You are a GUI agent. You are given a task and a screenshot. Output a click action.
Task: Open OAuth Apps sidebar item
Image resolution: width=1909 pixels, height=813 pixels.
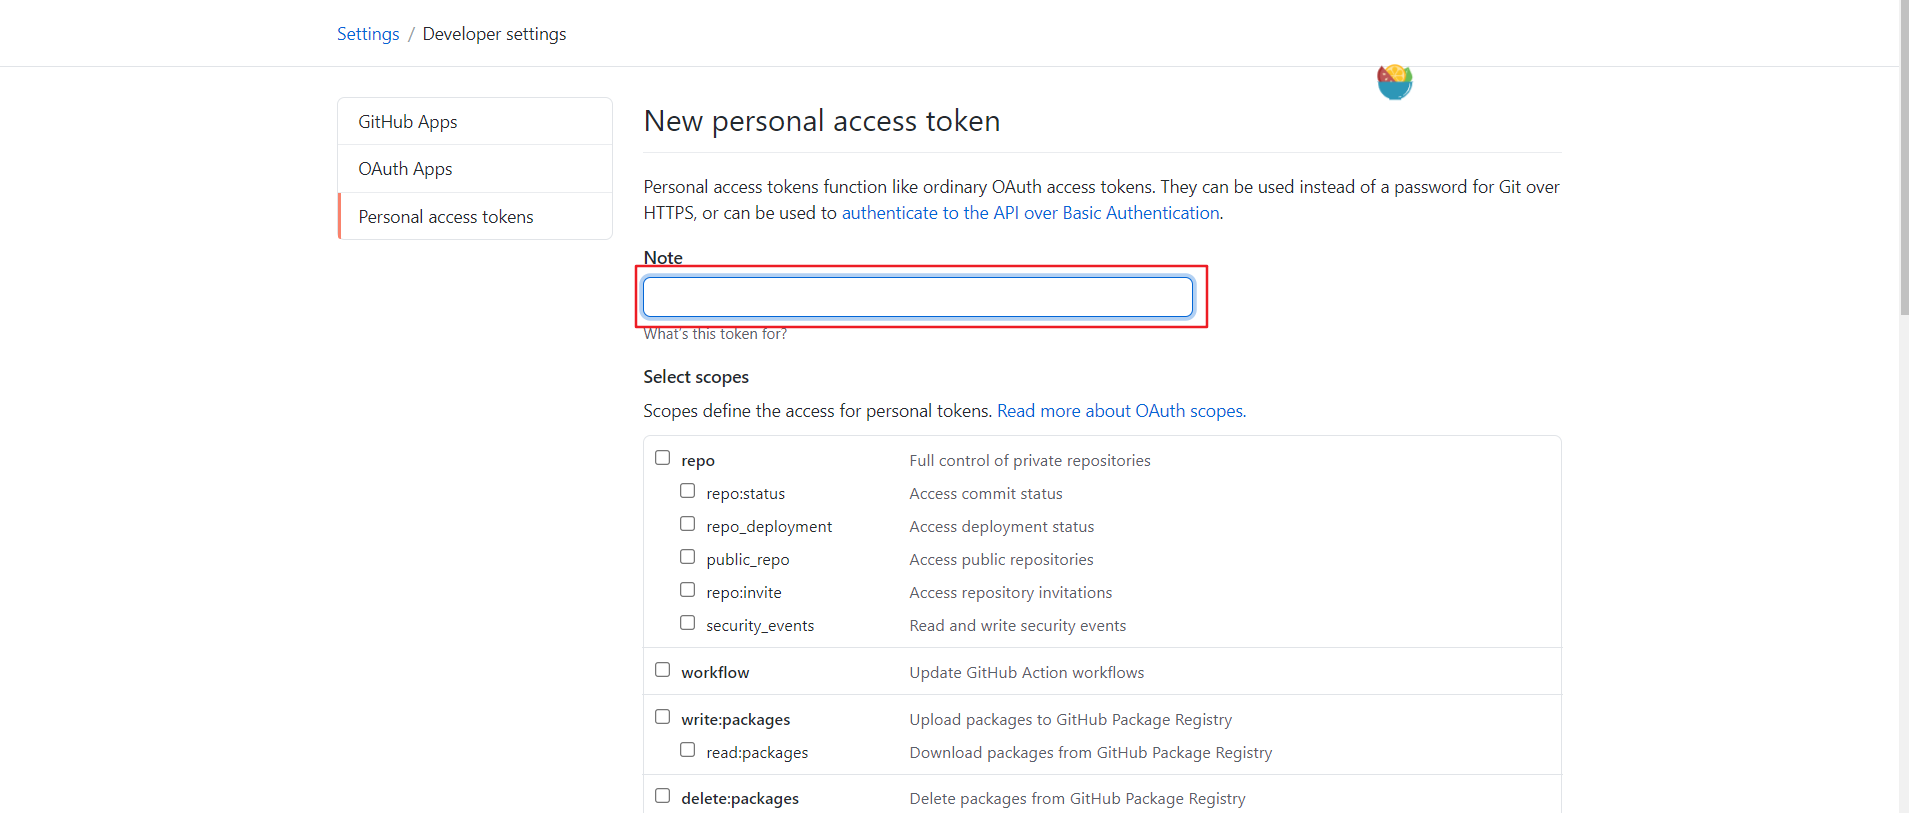tap(475, 169)
